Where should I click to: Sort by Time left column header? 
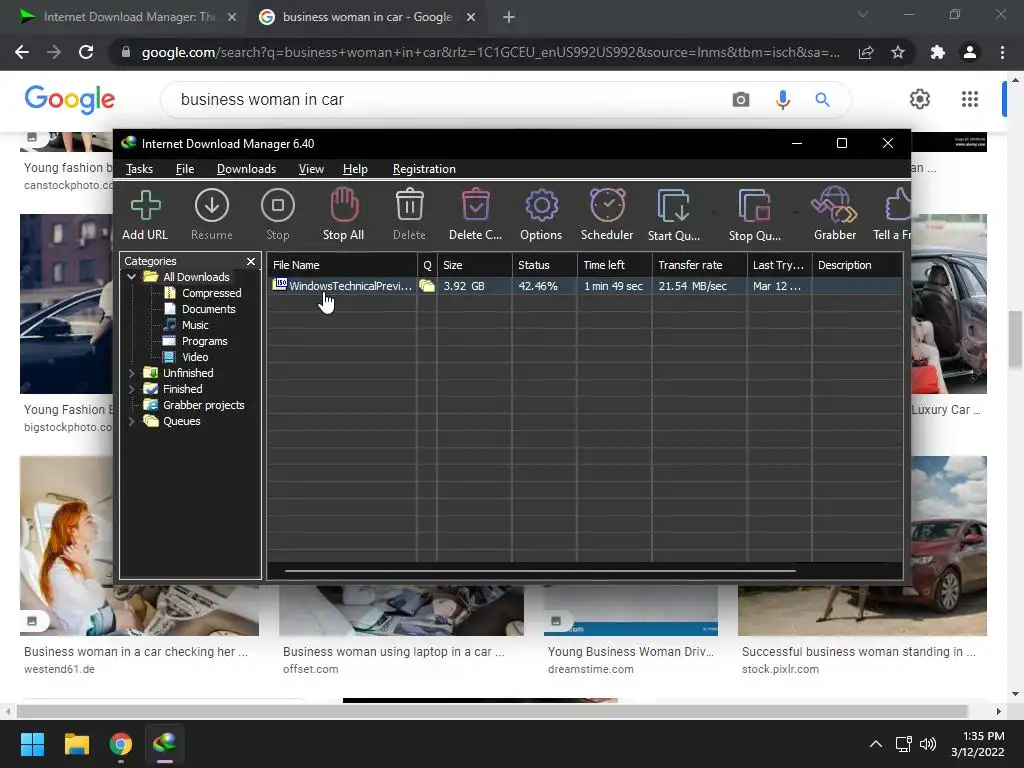615,265
